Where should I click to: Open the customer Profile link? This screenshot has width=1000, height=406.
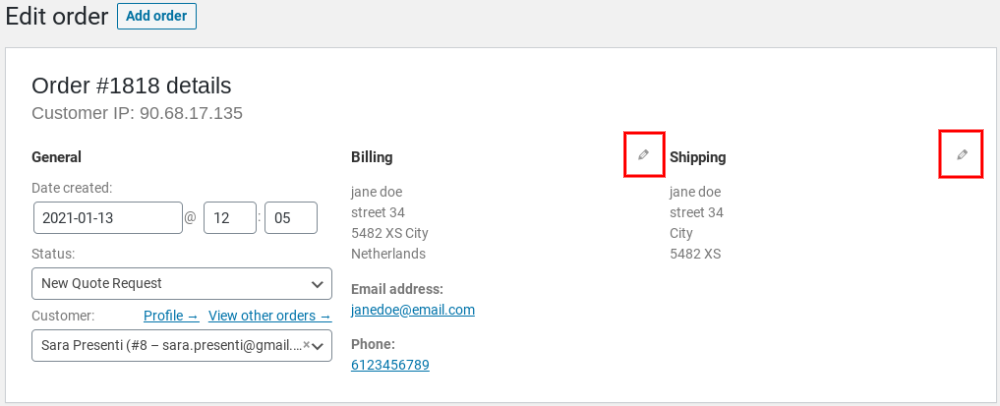click(171, 316)
